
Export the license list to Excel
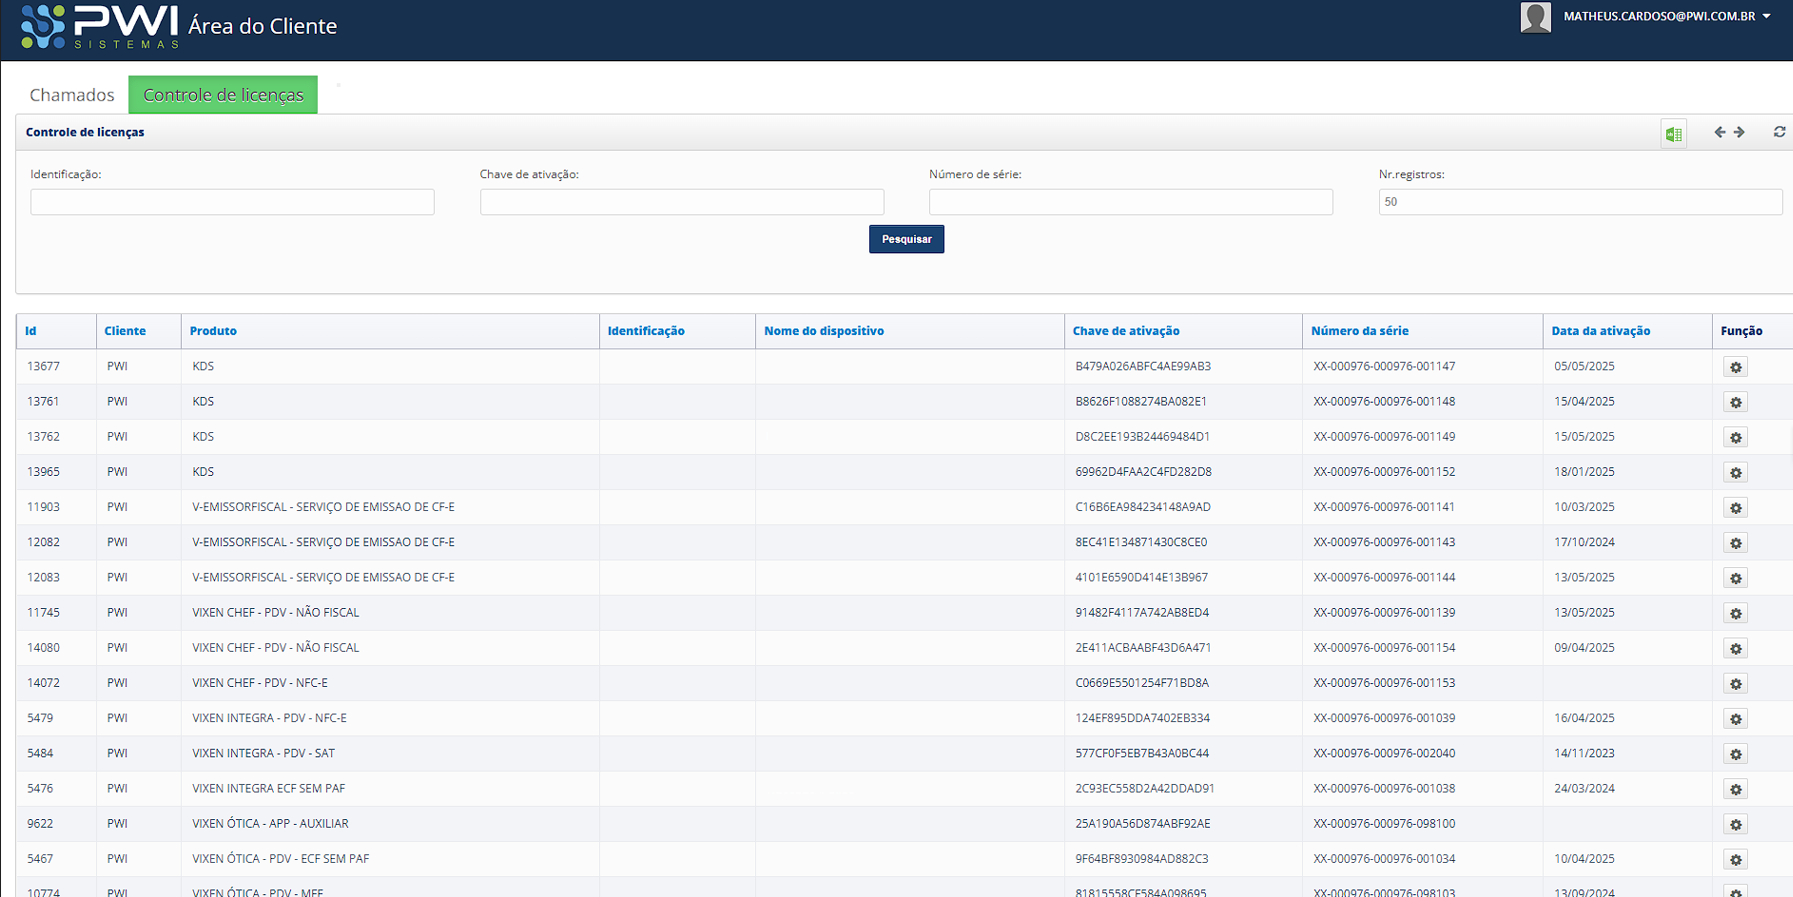pyautogui.click(x=1673, y=133)
